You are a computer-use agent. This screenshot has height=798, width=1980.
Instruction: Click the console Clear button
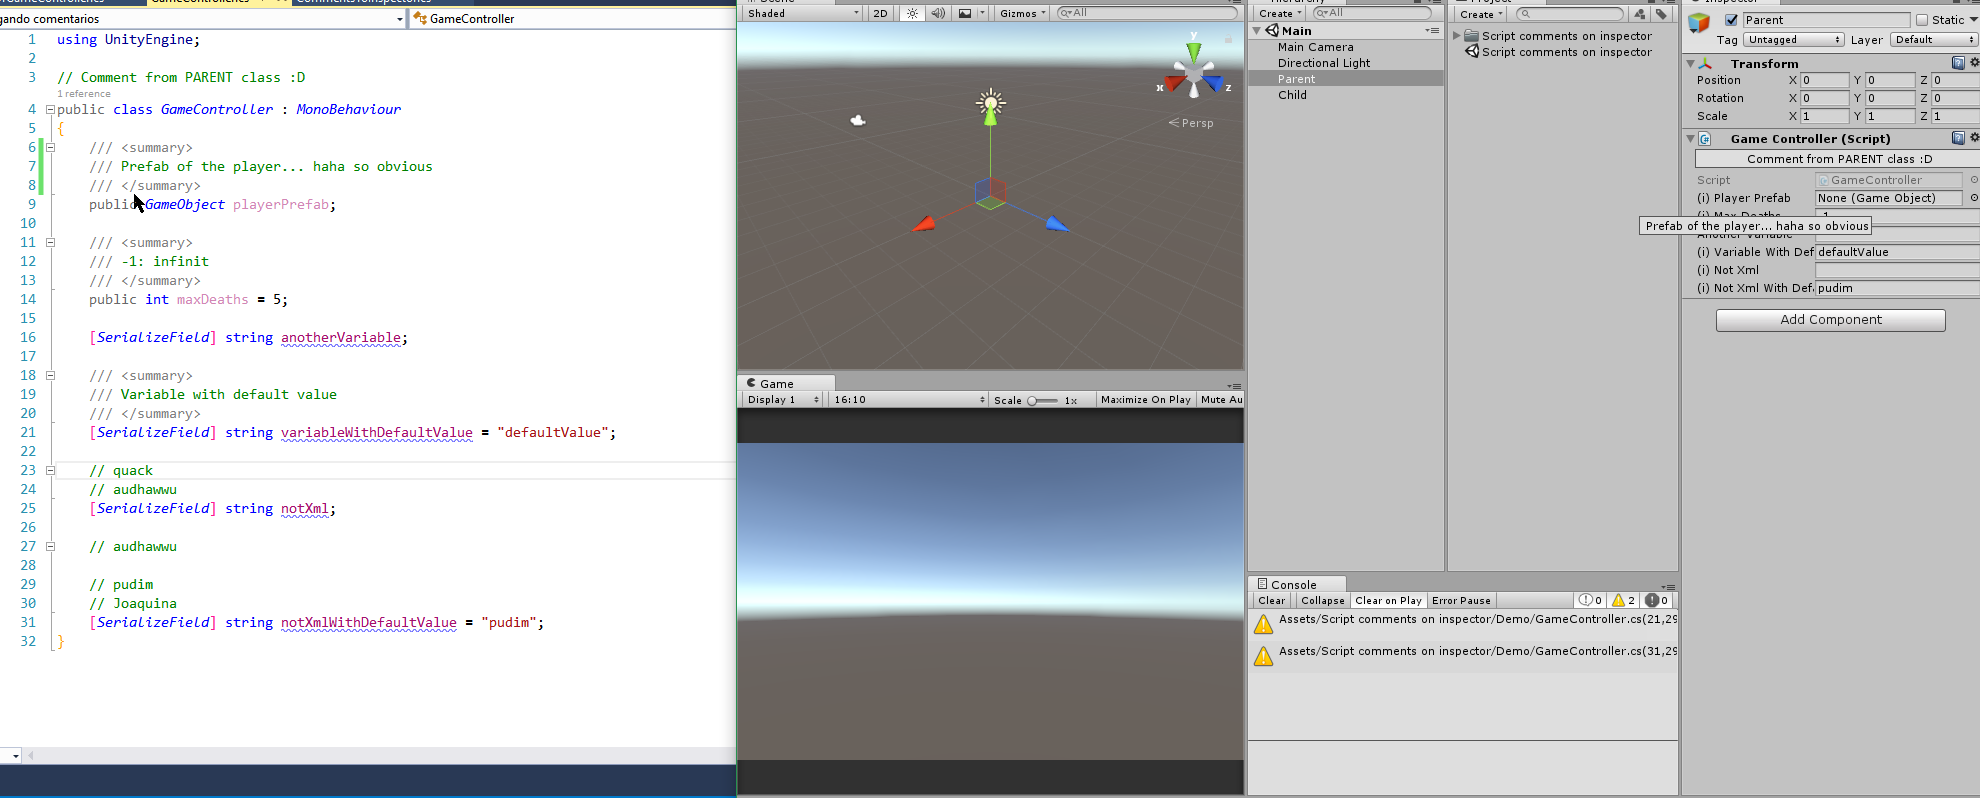point(1271,601)
